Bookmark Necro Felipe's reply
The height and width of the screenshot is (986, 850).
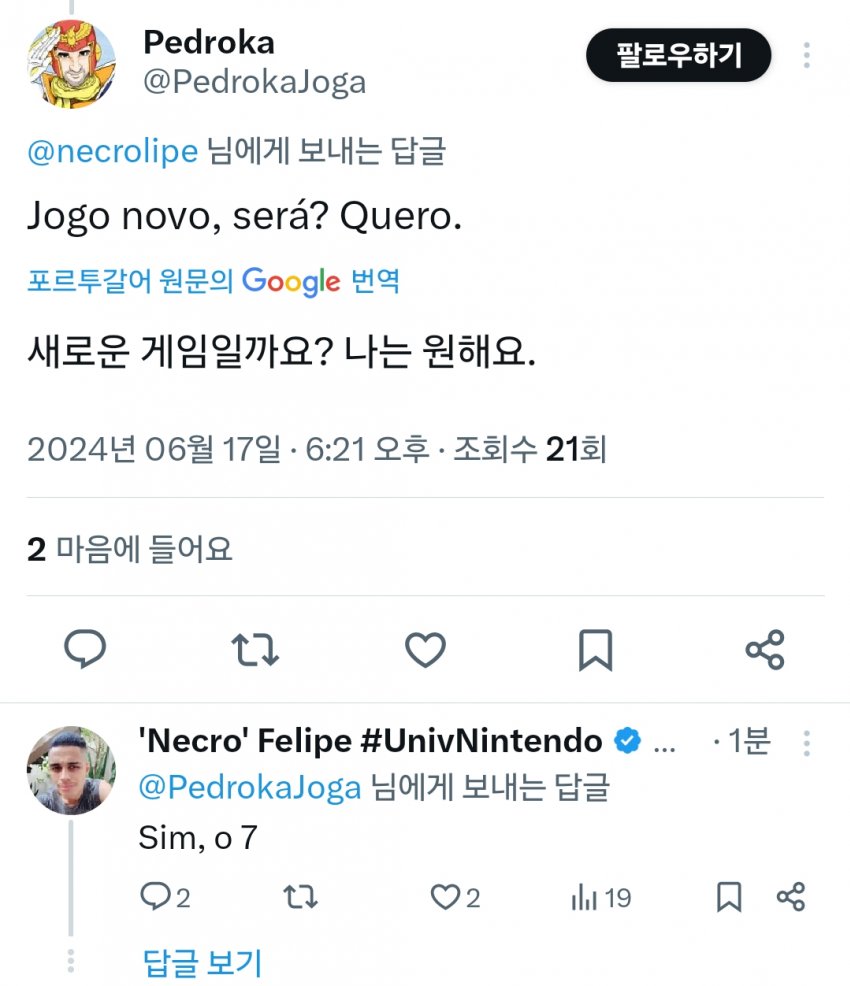[729, 898]
